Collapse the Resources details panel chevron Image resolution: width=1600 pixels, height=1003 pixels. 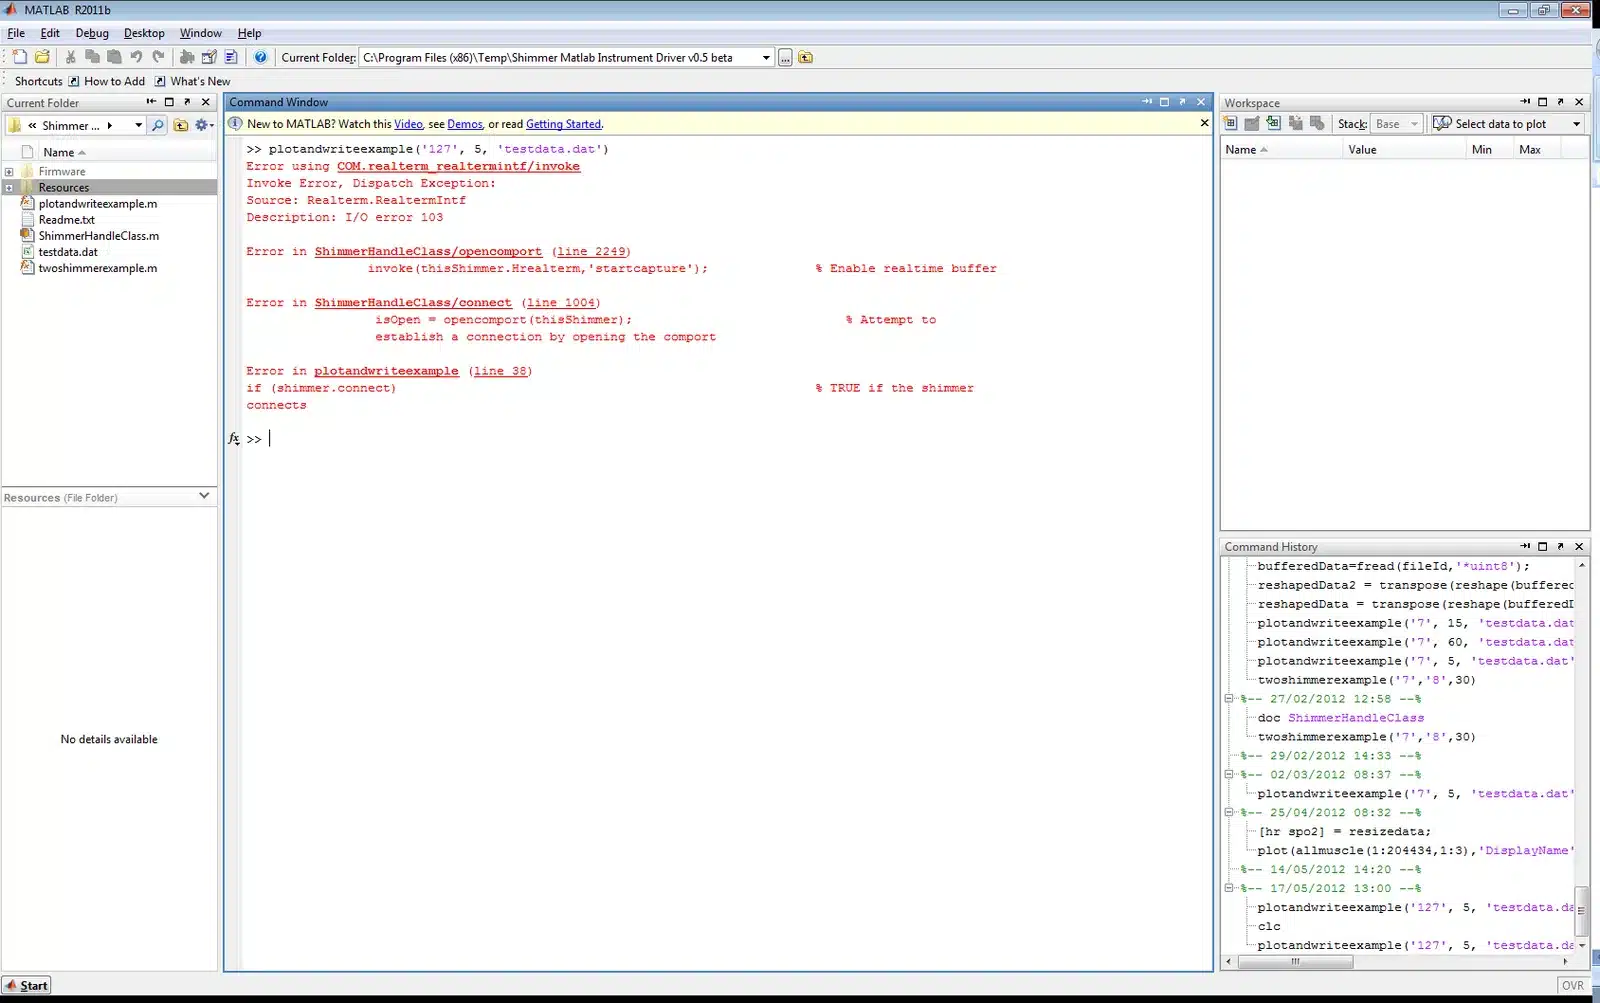[204, 496]
